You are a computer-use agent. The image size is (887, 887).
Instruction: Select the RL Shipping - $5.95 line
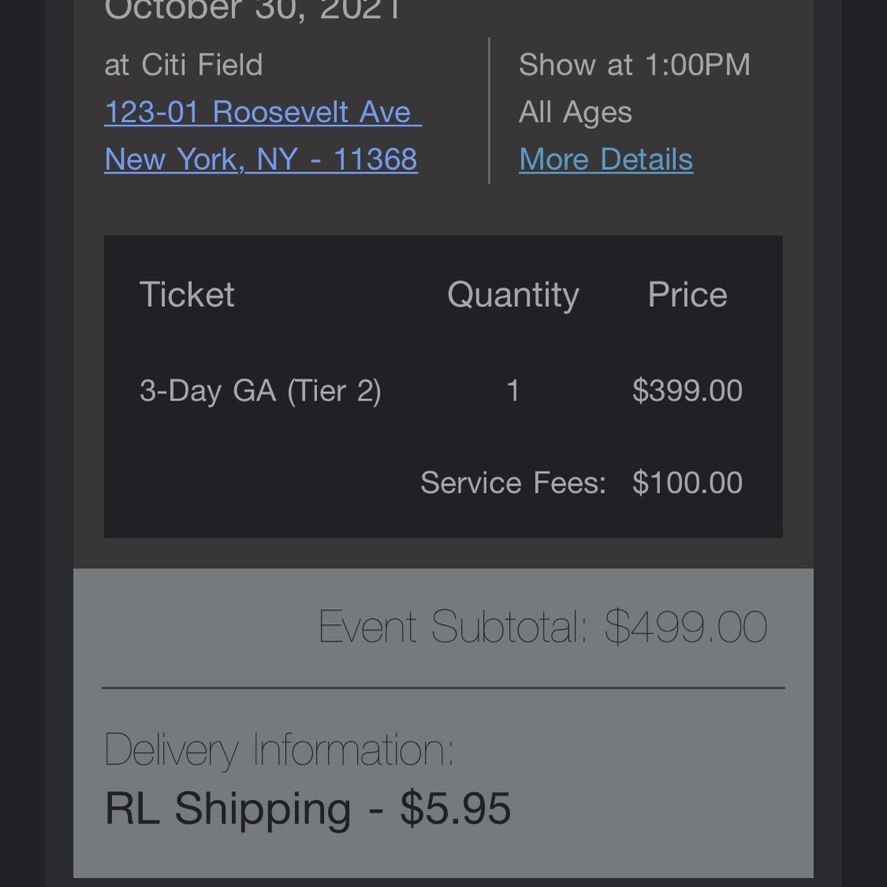point(308,808)
